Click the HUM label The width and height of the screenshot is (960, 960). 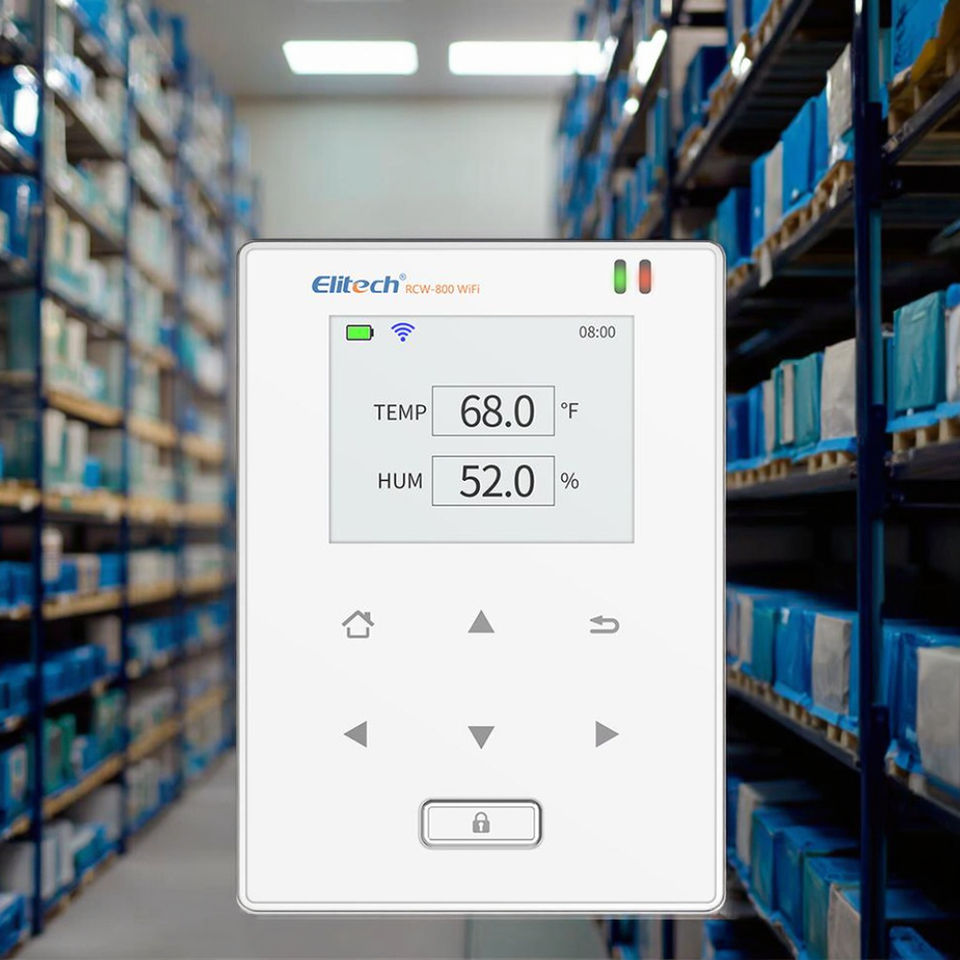(x=400, y=481)
